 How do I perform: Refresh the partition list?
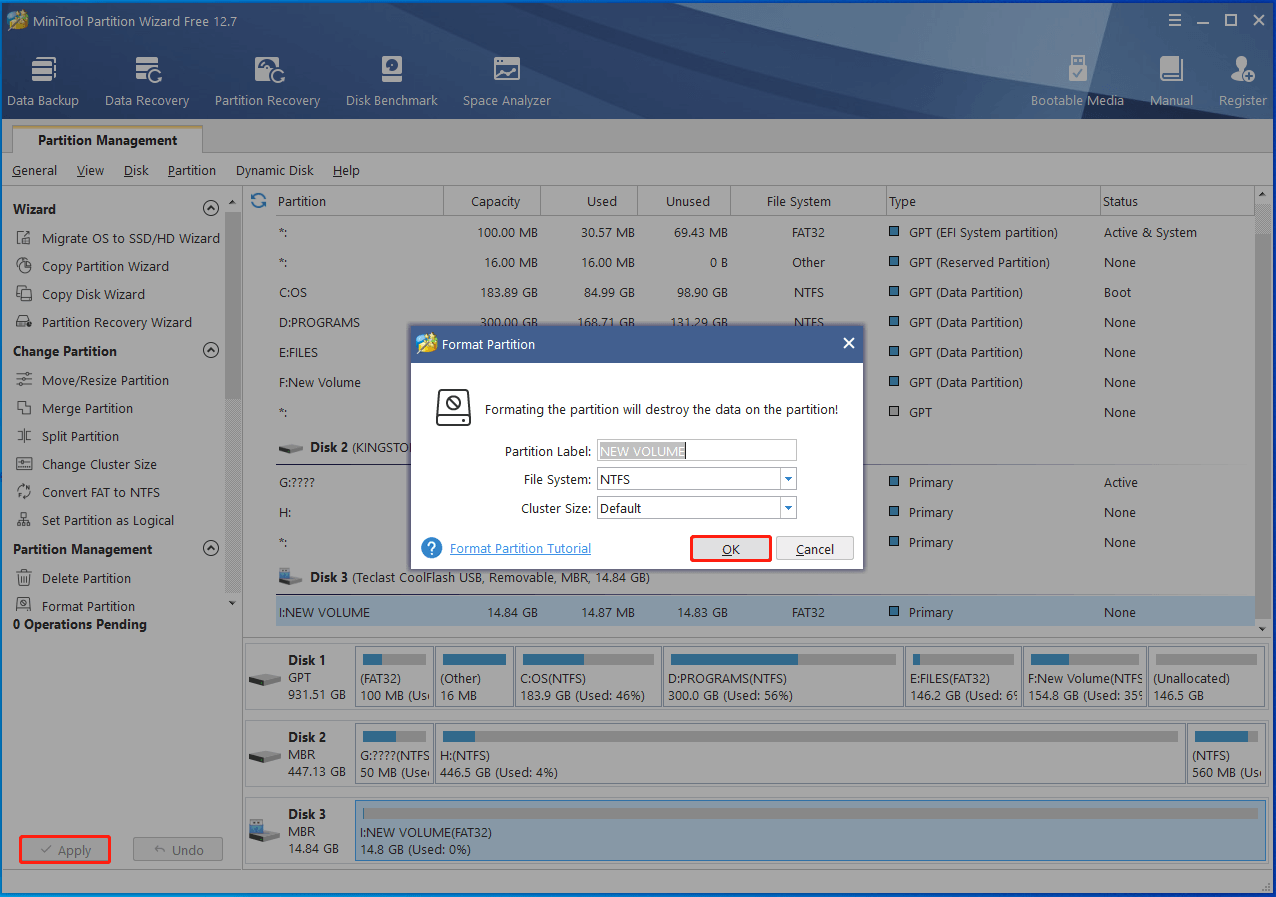258,201
